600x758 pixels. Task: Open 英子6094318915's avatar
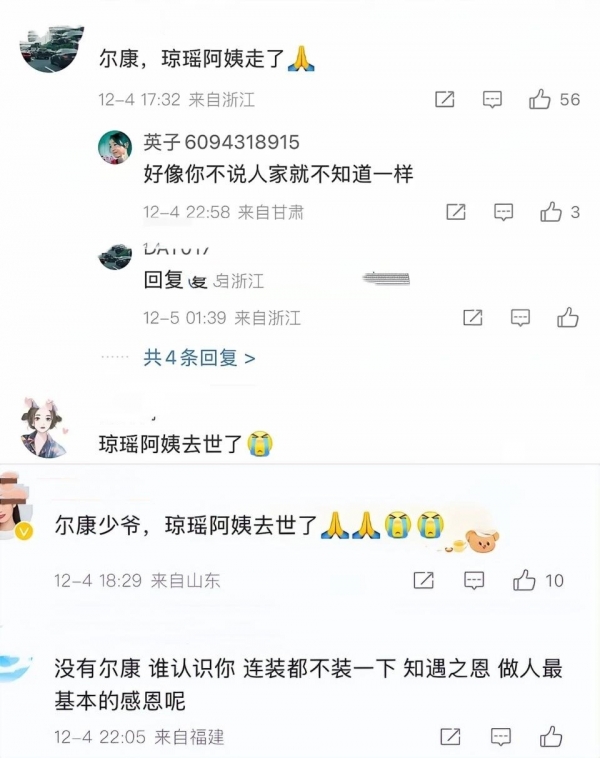click(x=115, y=147)
